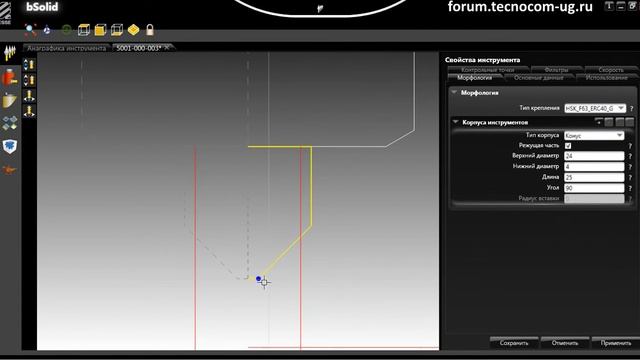Screen dimensions: 640x360
Task: Click the Угол input field
Action: [594, 188]
